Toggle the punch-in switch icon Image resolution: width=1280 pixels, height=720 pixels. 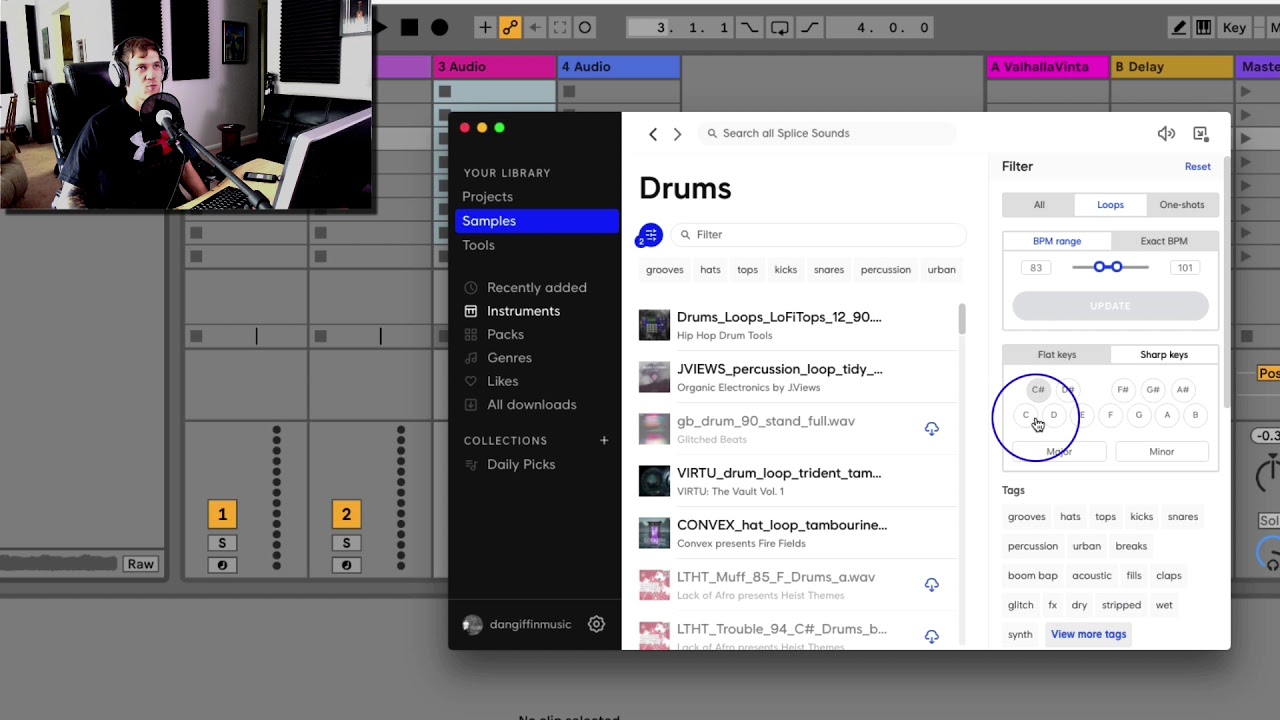[x=748, y=27]
